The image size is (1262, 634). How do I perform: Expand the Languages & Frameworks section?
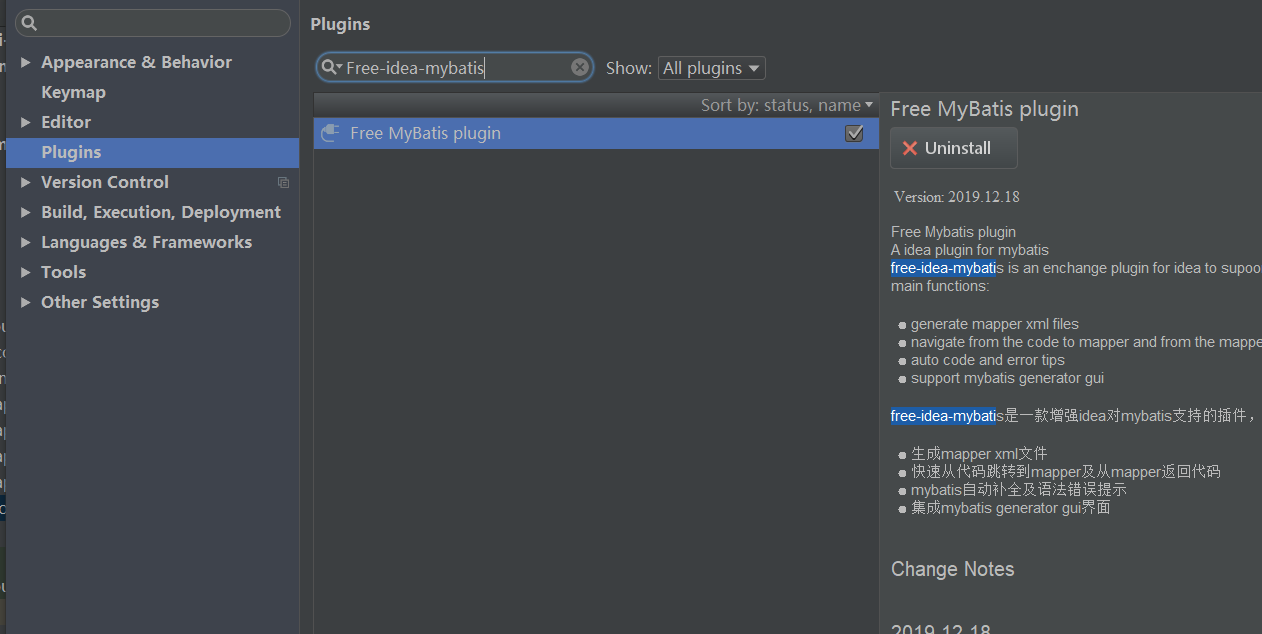(x=26, y=242)
